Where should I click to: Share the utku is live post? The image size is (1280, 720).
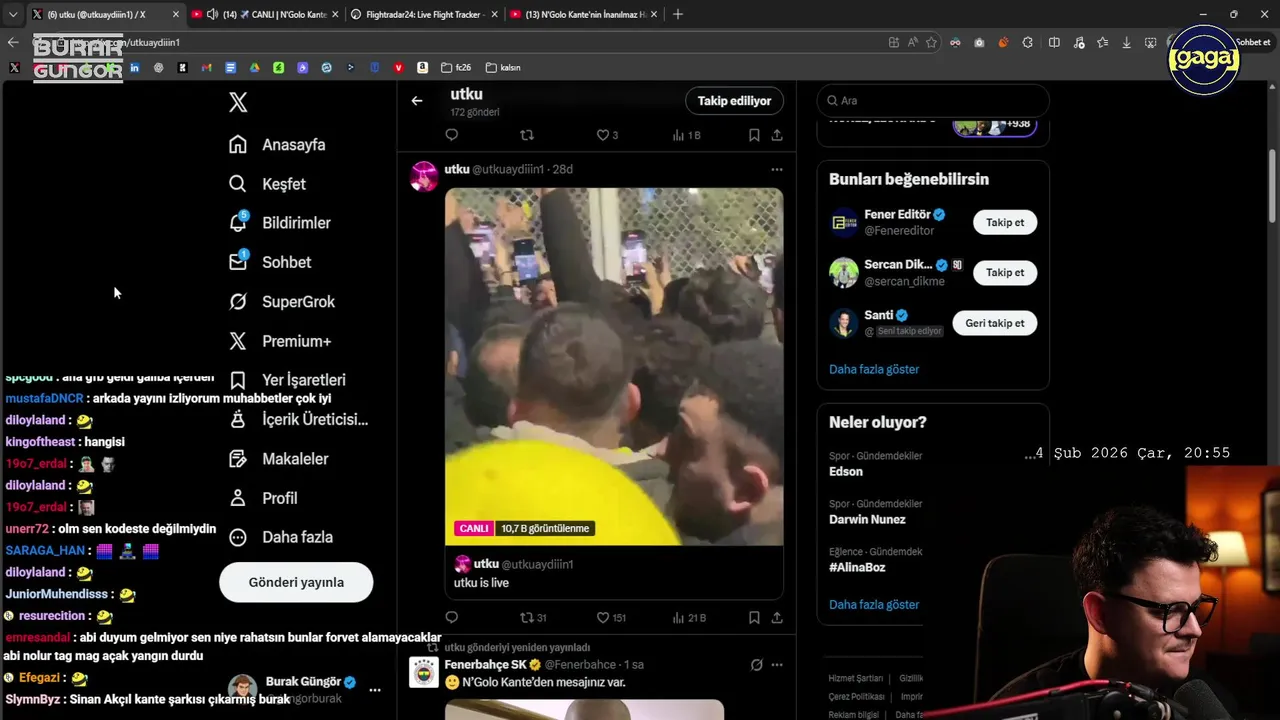pos(777,618)
